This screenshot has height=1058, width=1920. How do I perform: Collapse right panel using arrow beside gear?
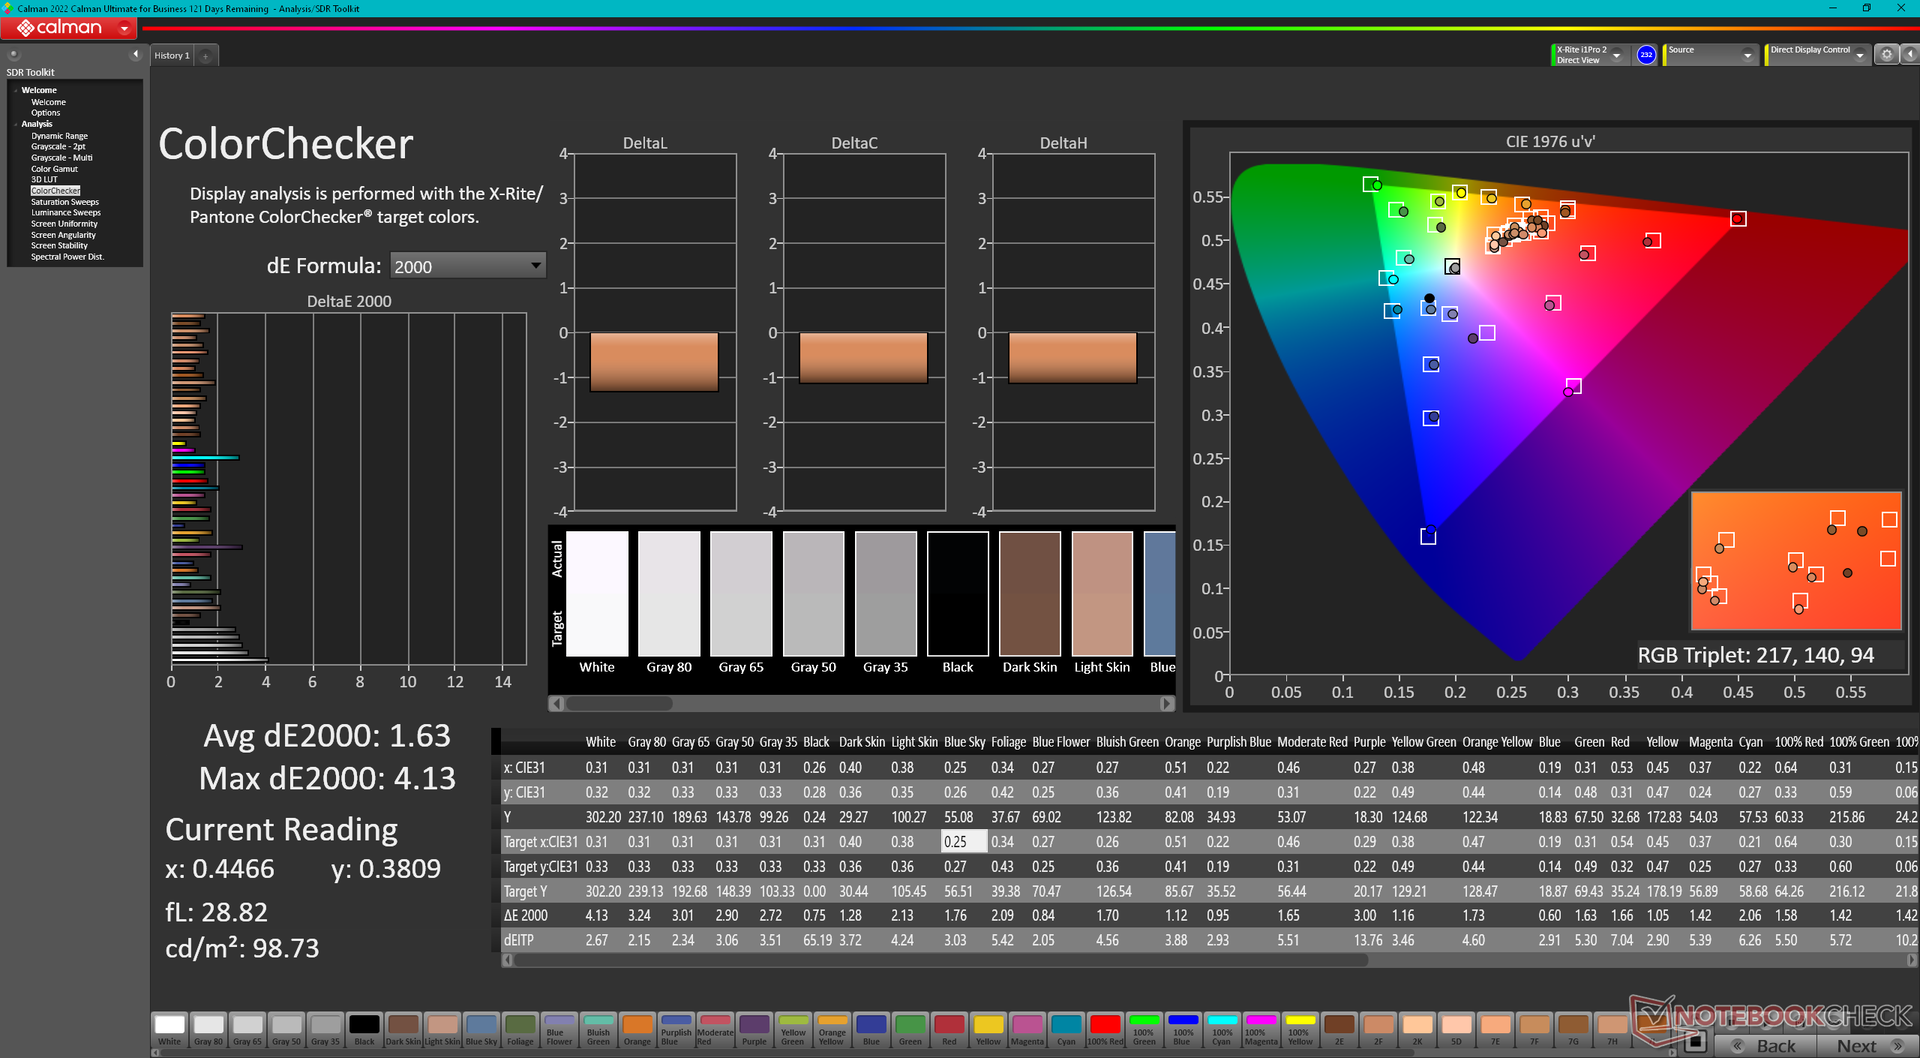coord(1908,55)
